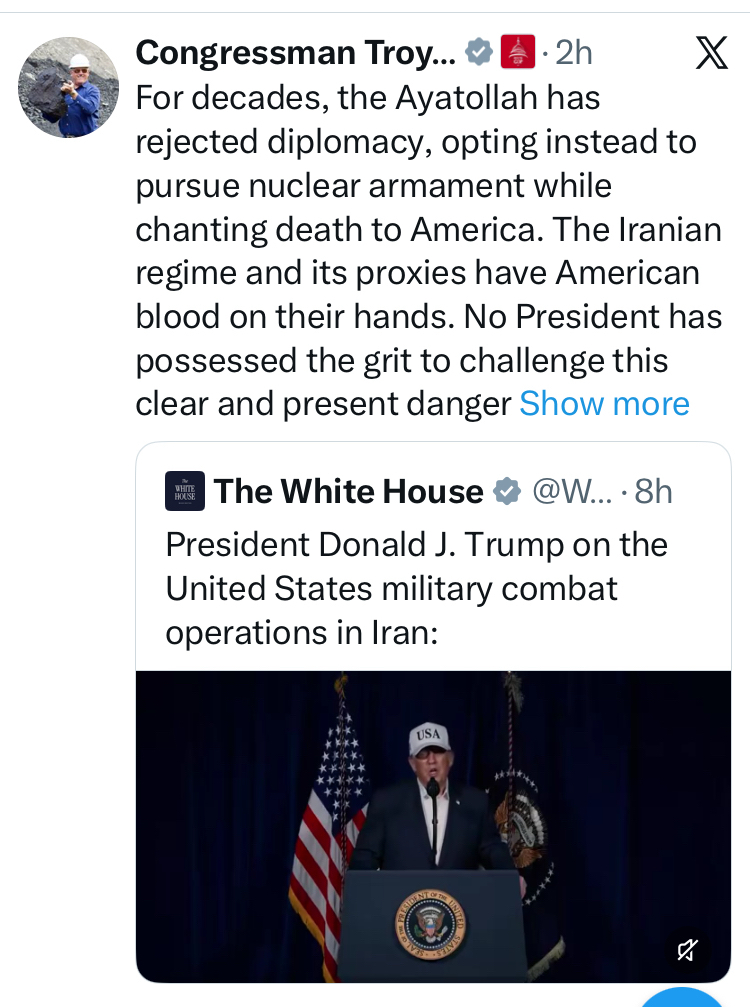The image size is (750, 1007).
Task: Click the post text about the Ayatollah
Action: [x=428, y=250]
